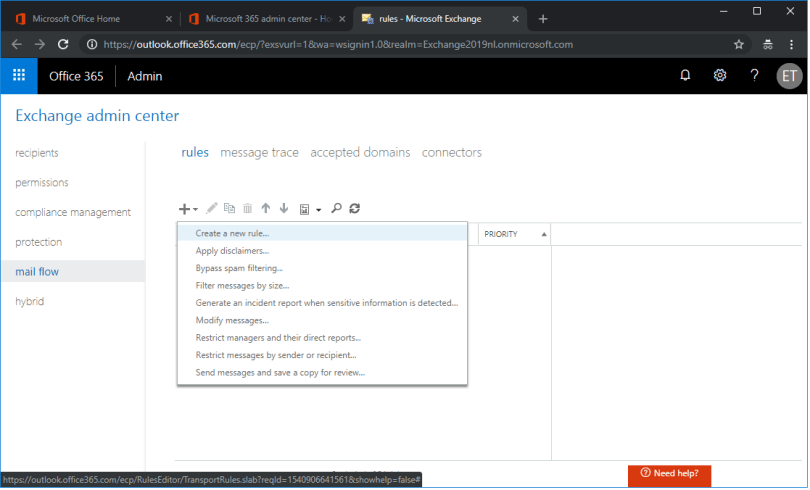Click the plus icon to add a rule
810x490 pixels.
pyautogui.click(x=185, y=209)
